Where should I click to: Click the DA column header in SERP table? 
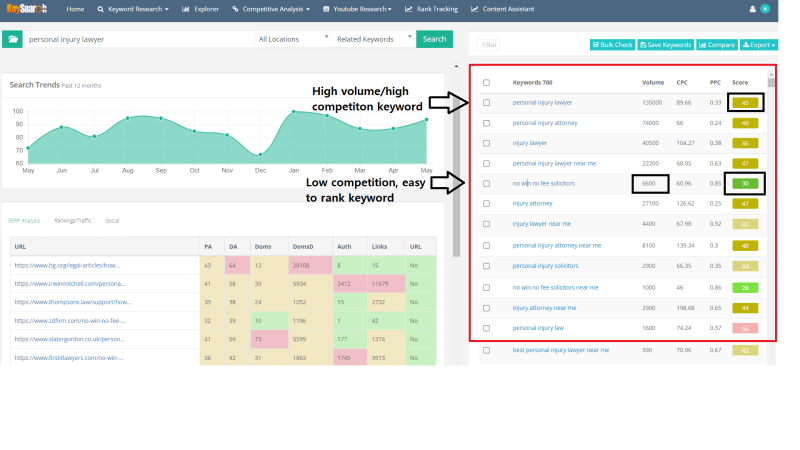(x=233, y=246)
